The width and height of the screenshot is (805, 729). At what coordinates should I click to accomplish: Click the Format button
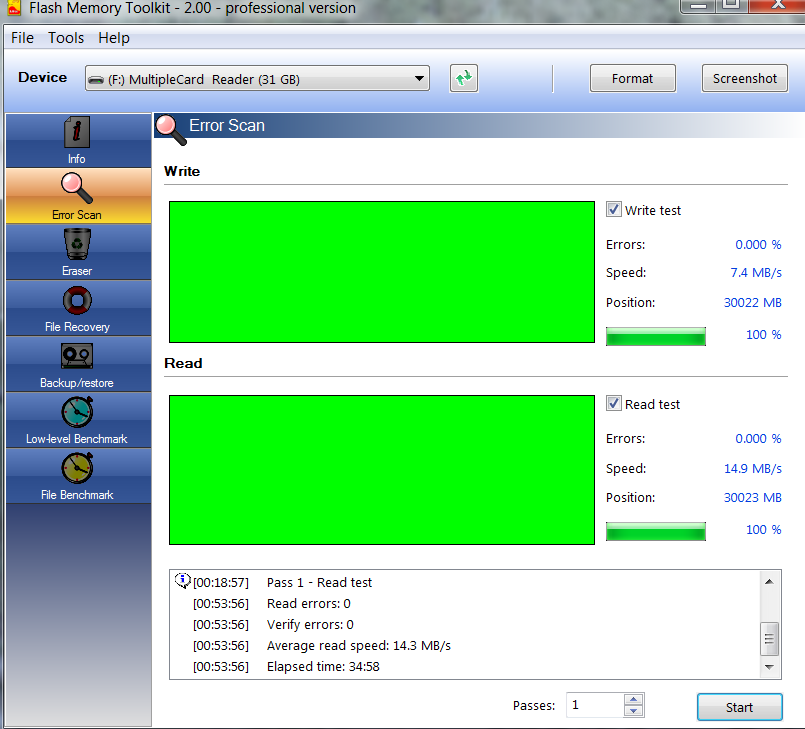click(x=632, y=78)
